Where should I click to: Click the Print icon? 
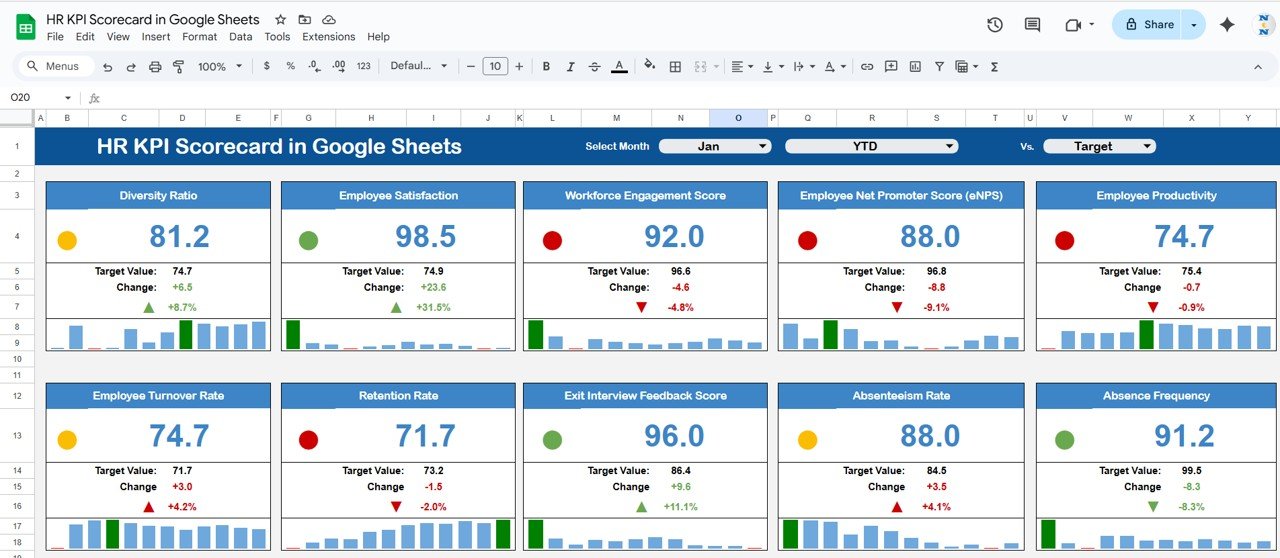point(155,67)
